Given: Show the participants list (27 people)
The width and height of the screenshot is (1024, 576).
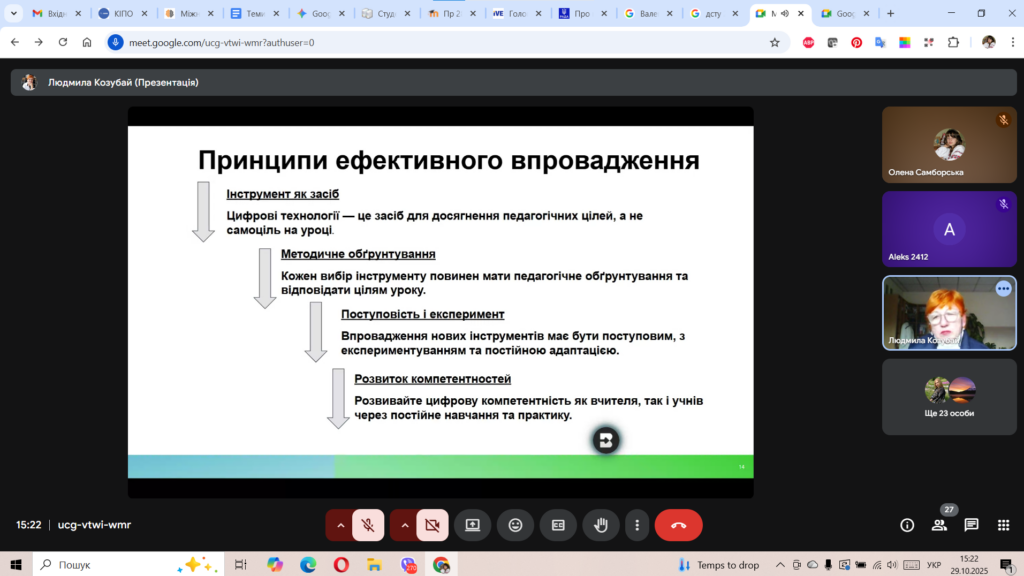Looking at the screenshot, I should click(939, 525).
